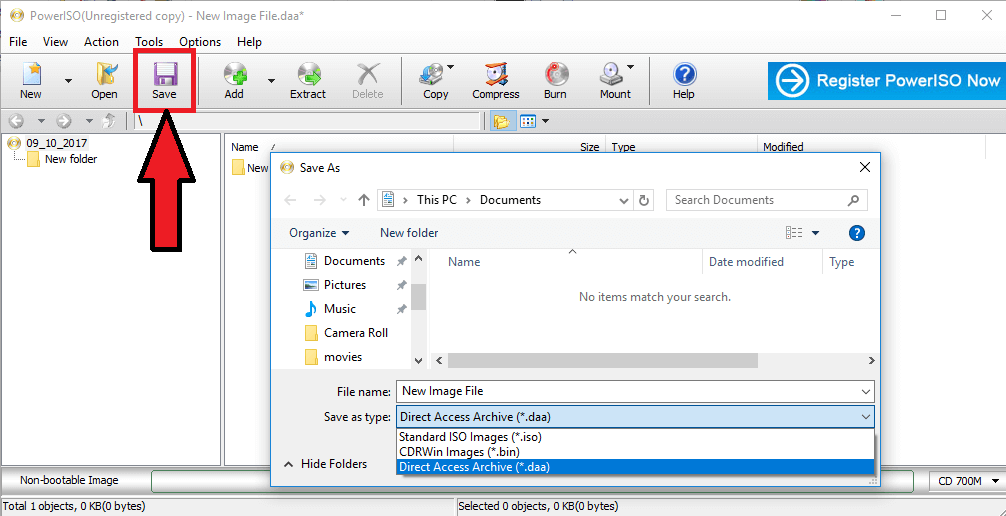
Task: Sort by the Modified column header
Action: (x=783, y=147)
